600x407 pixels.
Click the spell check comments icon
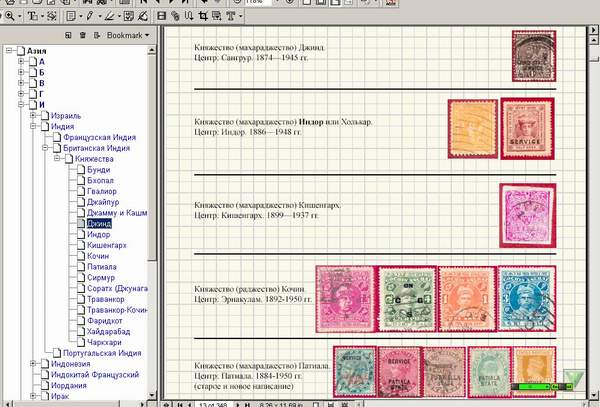(x=129, y=16)
